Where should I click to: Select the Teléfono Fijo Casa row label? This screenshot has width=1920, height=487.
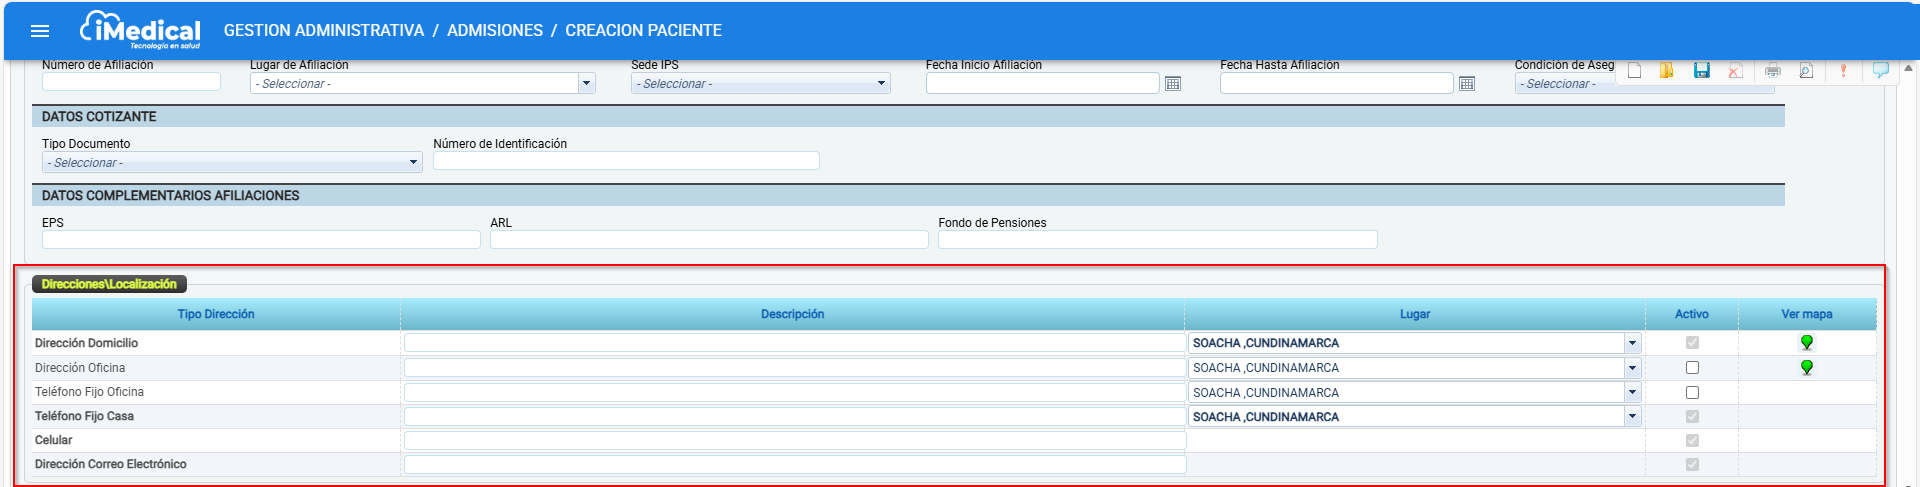pyautogui.click(x=84, y=416)
